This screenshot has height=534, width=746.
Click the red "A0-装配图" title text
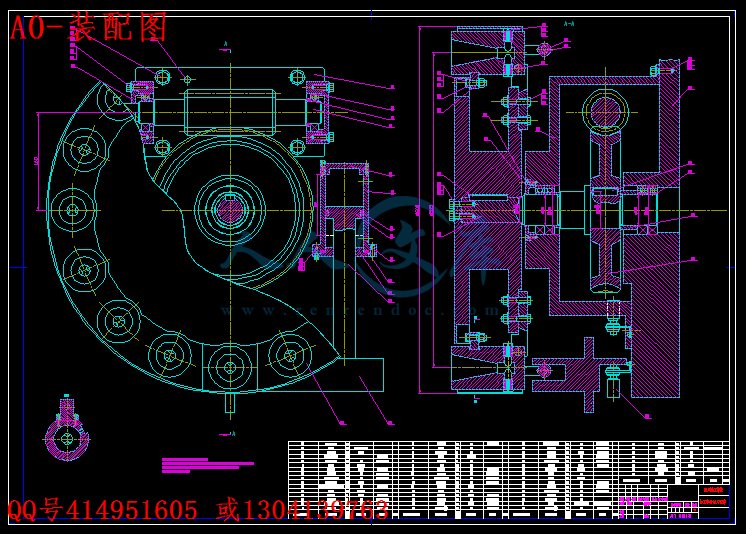pos(88,27)
